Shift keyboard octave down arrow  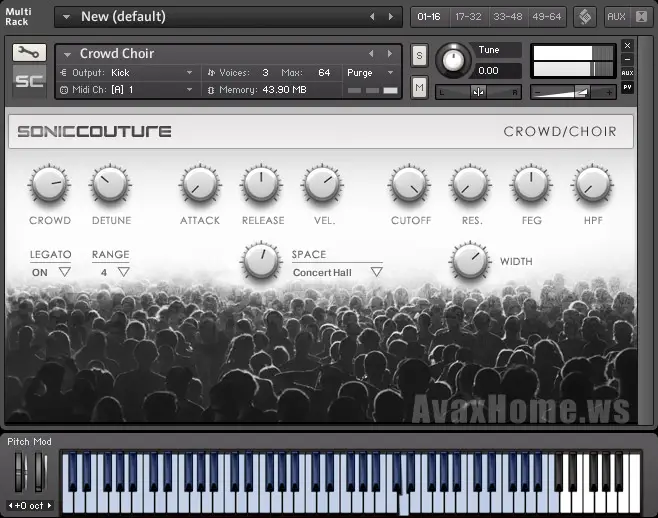[x=10, y=505]
